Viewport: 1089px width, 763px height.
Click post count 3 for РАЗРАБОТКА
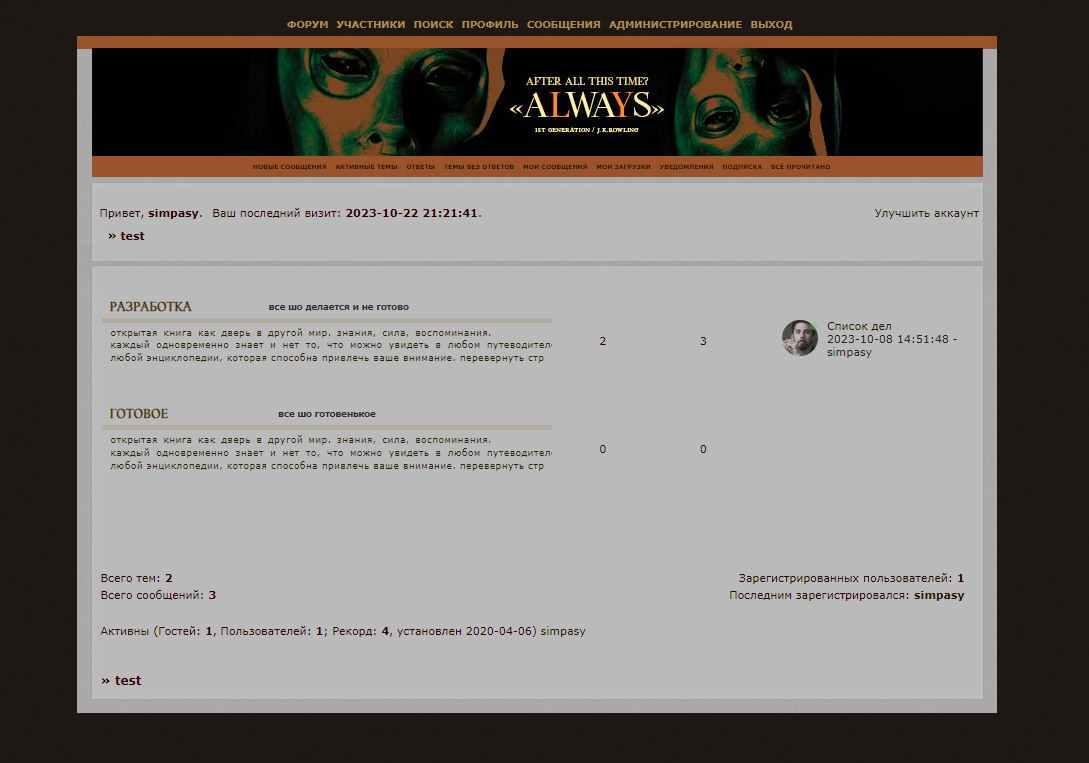[x=703, y=342]
